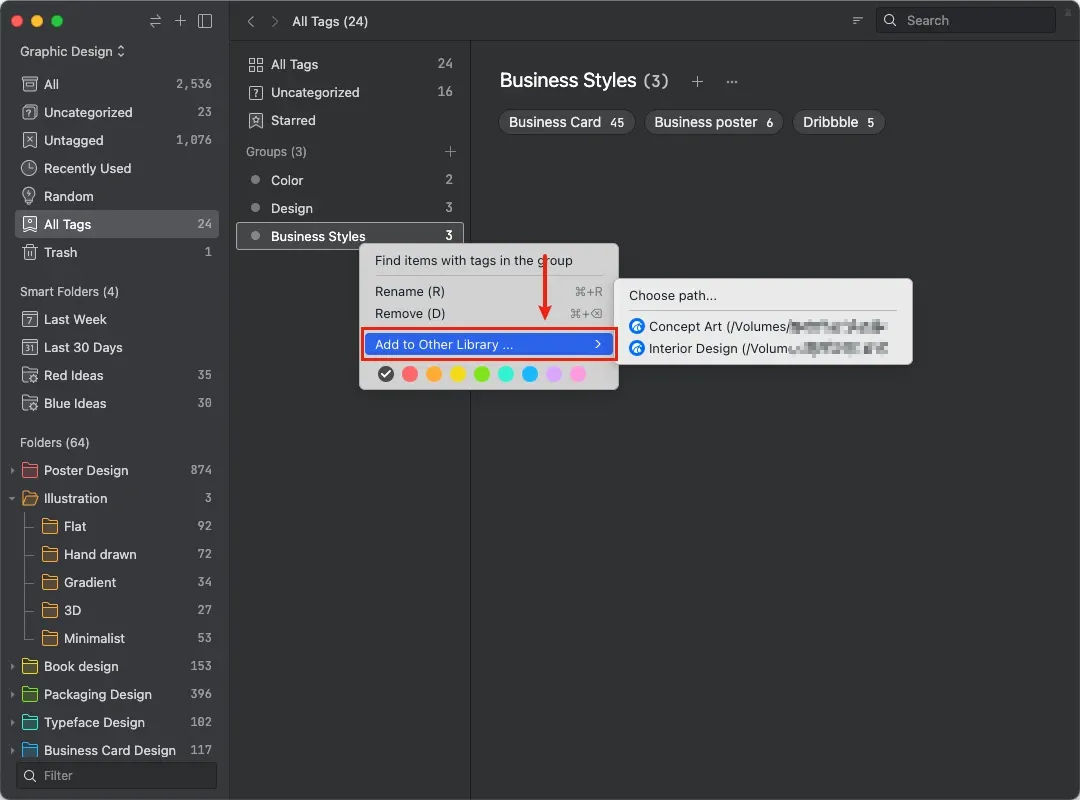Click the plus icon in the sidebar header

[180, 21]
